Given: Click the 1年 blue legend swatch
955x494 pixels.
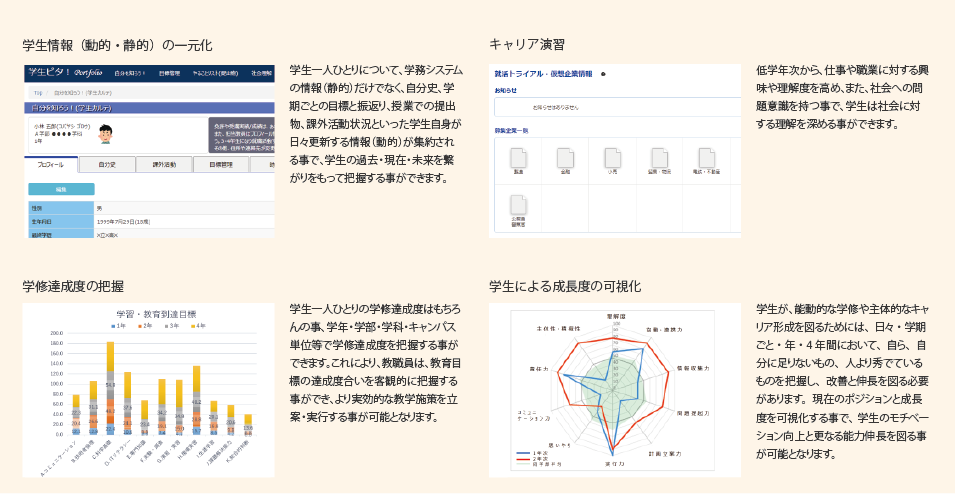Looking at the screenshot, I should (x=112, y=326).
